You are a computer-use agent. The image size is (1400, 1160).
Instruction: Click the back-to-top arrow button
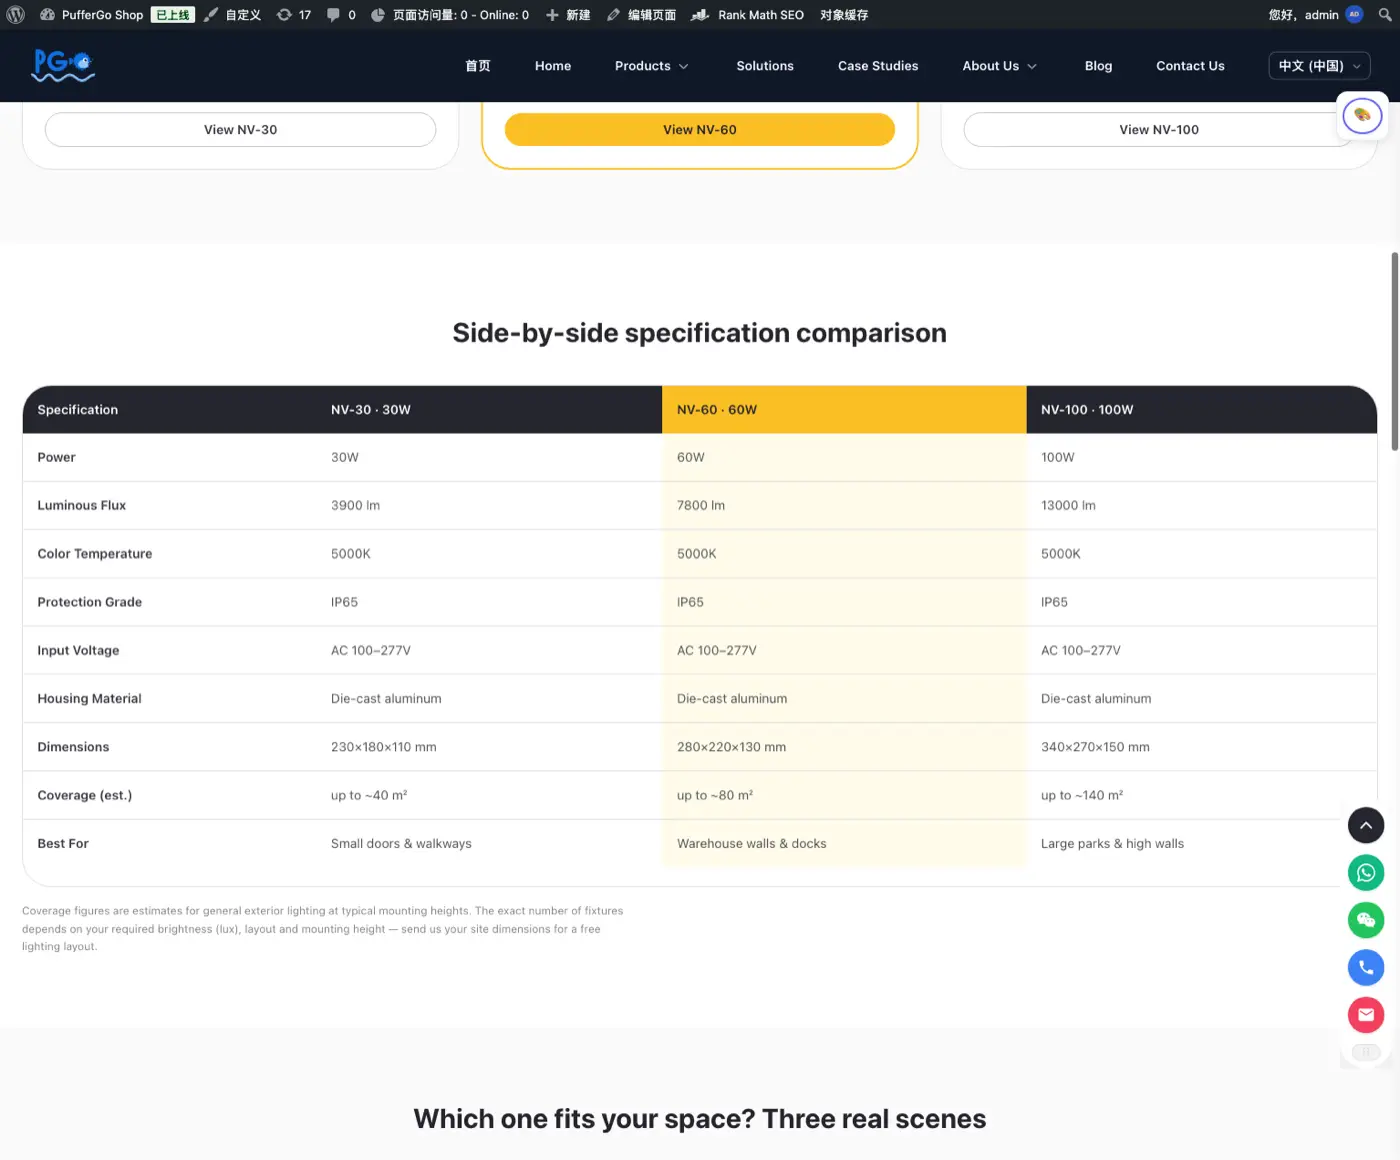(x=1366, y=825)
